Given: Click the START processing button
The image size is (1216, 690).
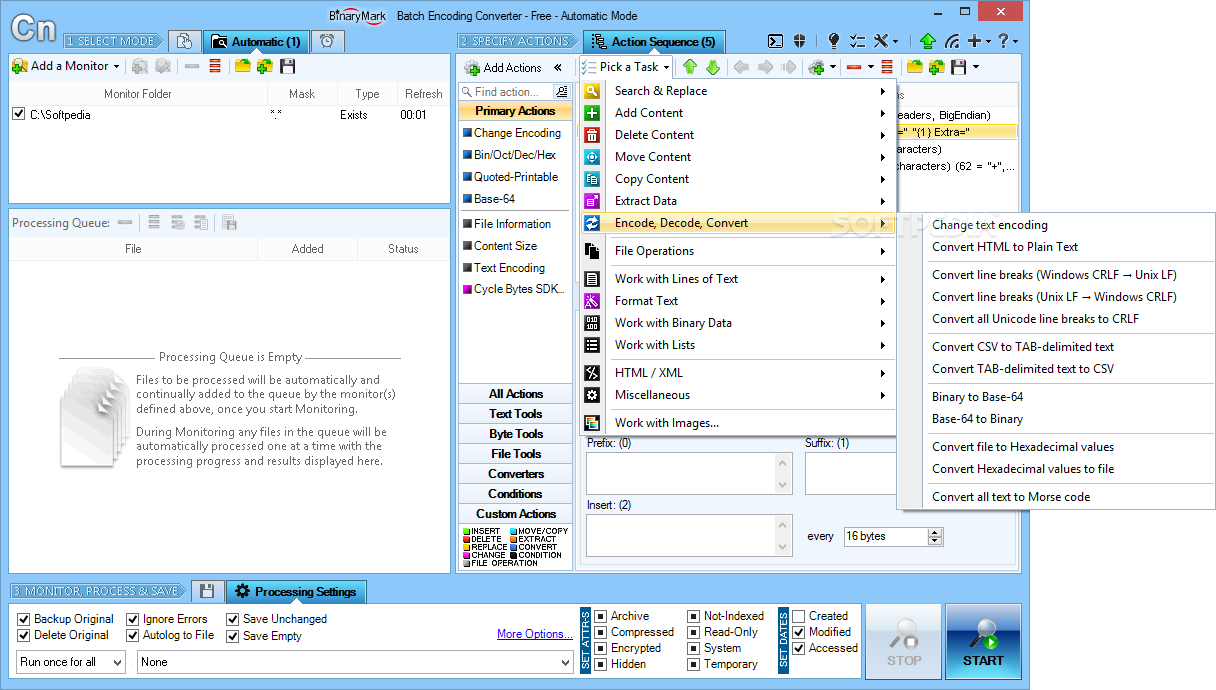Looking at the screenshot, I should (983, 641).
